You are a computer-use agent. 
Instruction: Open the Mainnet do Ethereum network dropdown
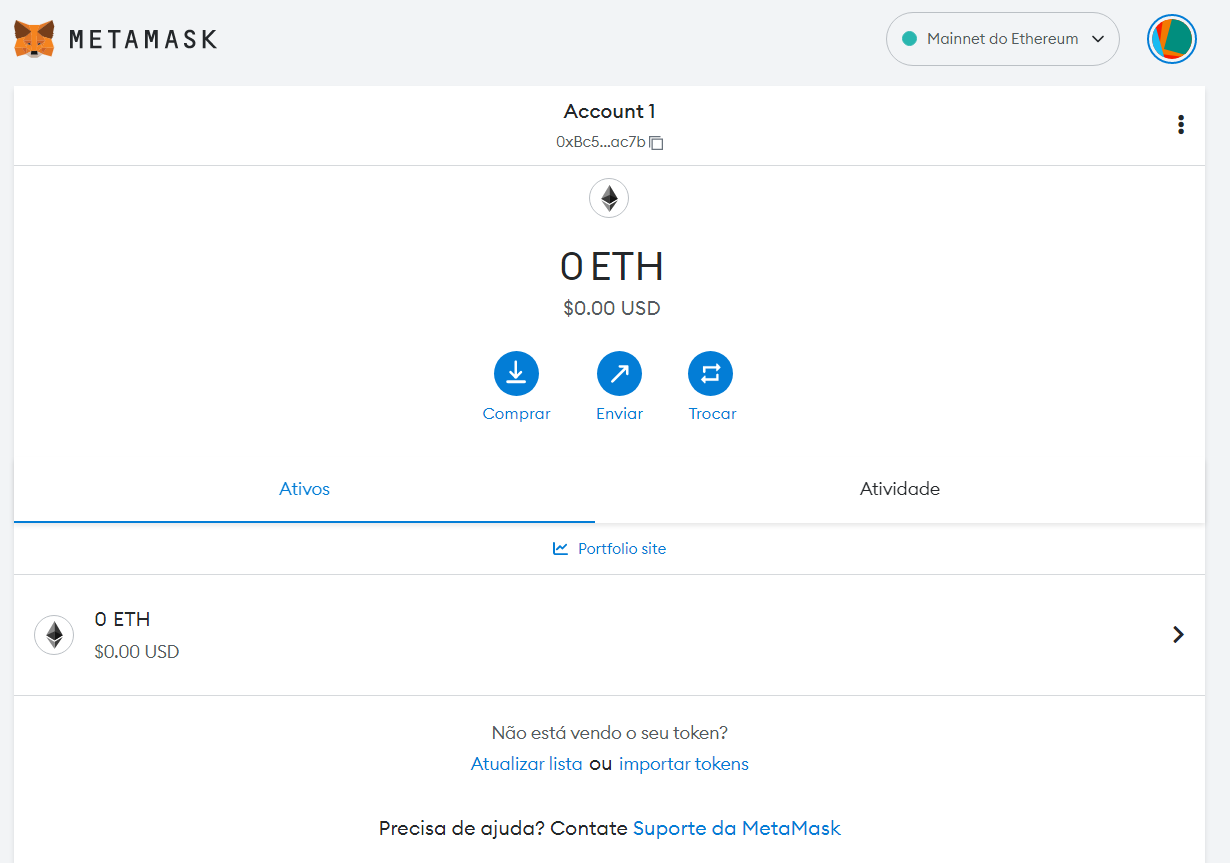[1000, 38]
